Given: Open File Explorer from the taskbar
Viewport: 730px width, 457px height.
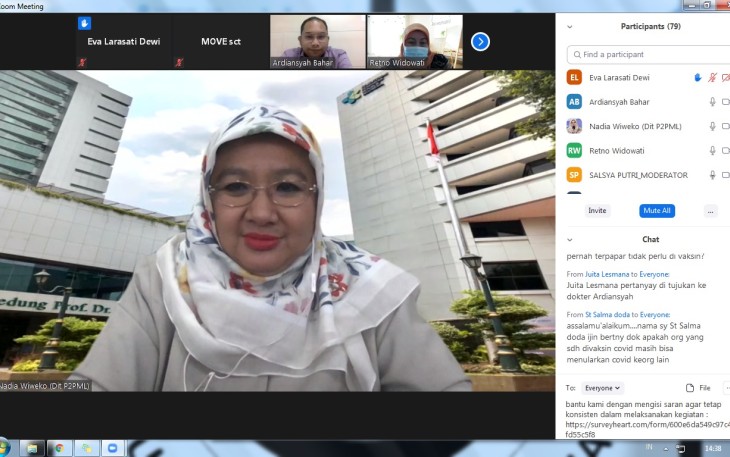Looking at the screenshot, I should click(x=32, y=448).
